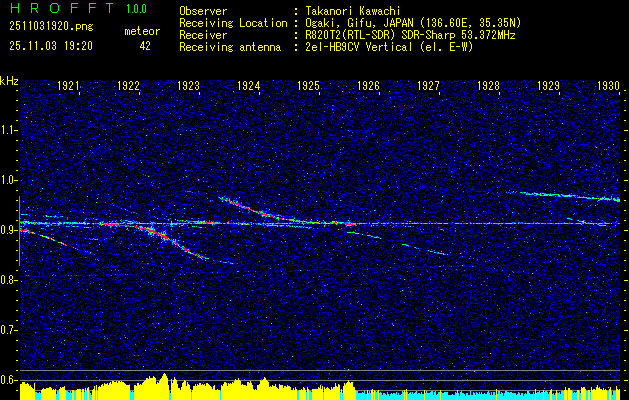Click the 1925 time axis marker
The height and width of the screenshot is (400, 629).
(x=308, y=86)
